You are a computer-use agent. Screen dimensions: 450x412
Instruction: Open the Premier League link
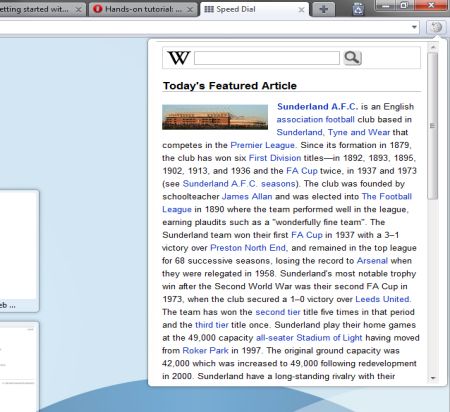[263, 145]
